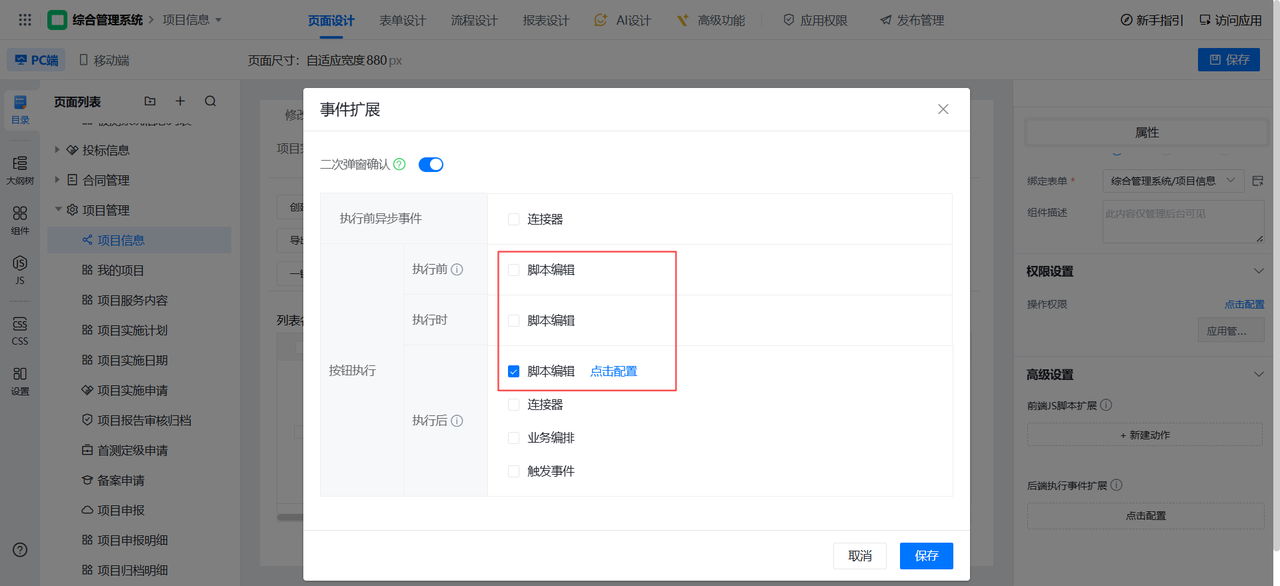Check 连接器 in the 执行后 row

pos(514,404)
